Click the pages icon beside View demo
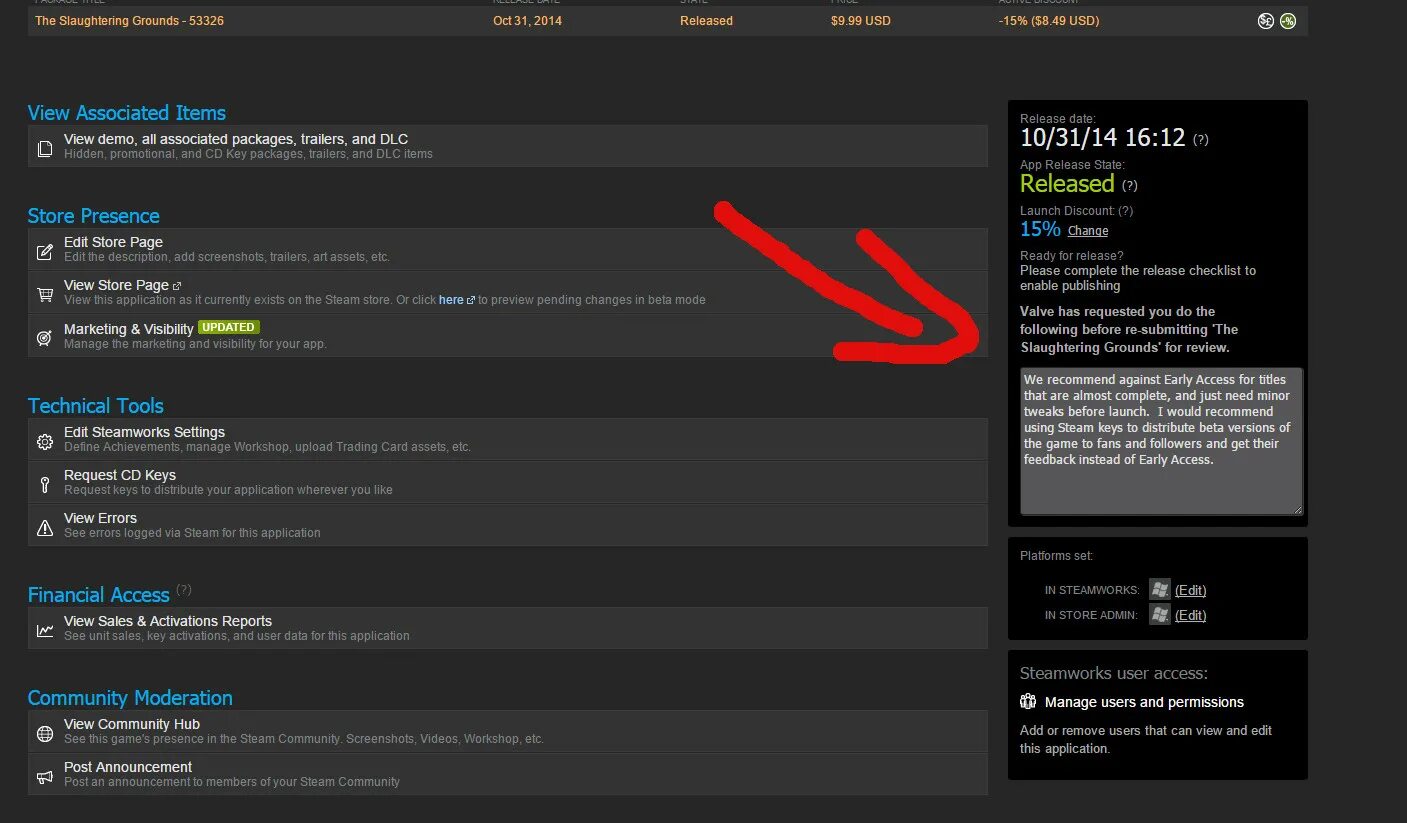The image size is (1407, 823). tap(45, 148)
